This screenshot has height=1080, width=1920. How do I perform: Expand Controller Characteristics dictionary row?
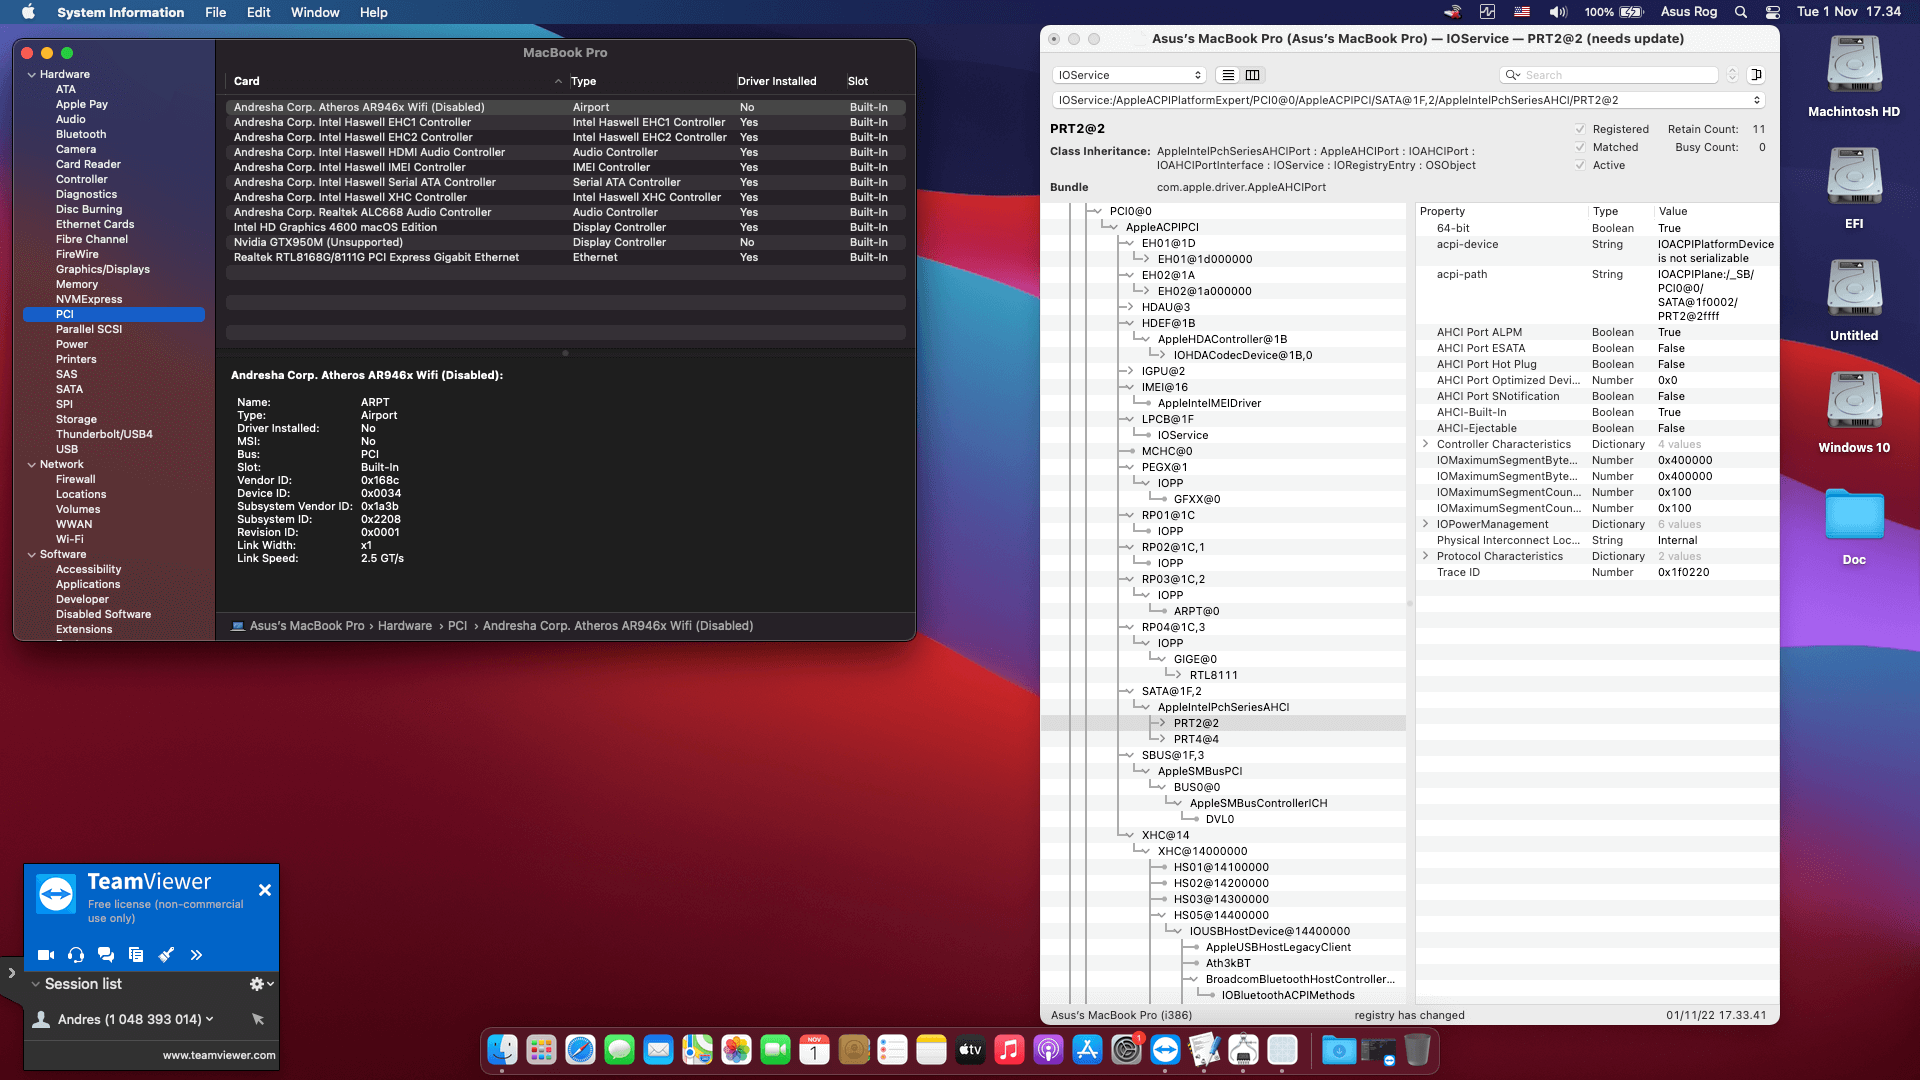click(x=1425, y=444)
